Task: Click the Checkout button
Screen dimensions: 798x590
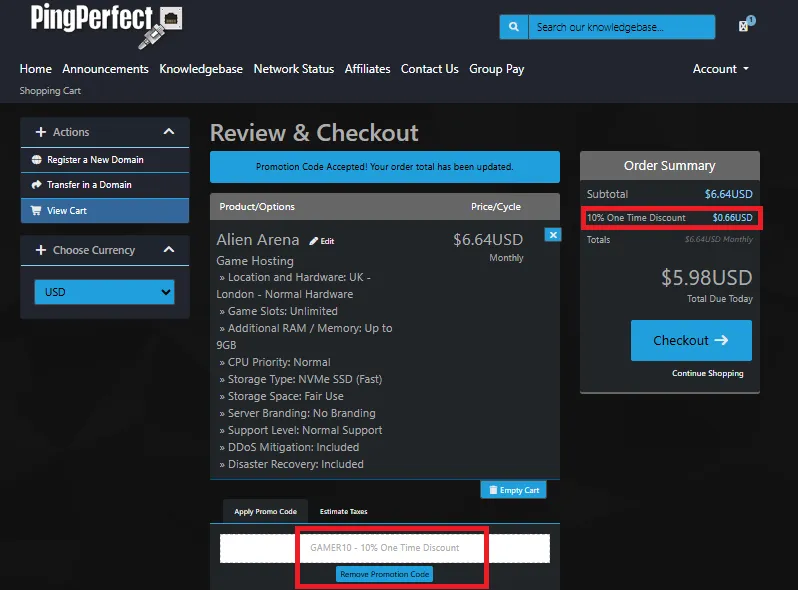Action: pyautogui.click(x=691, y=341)
